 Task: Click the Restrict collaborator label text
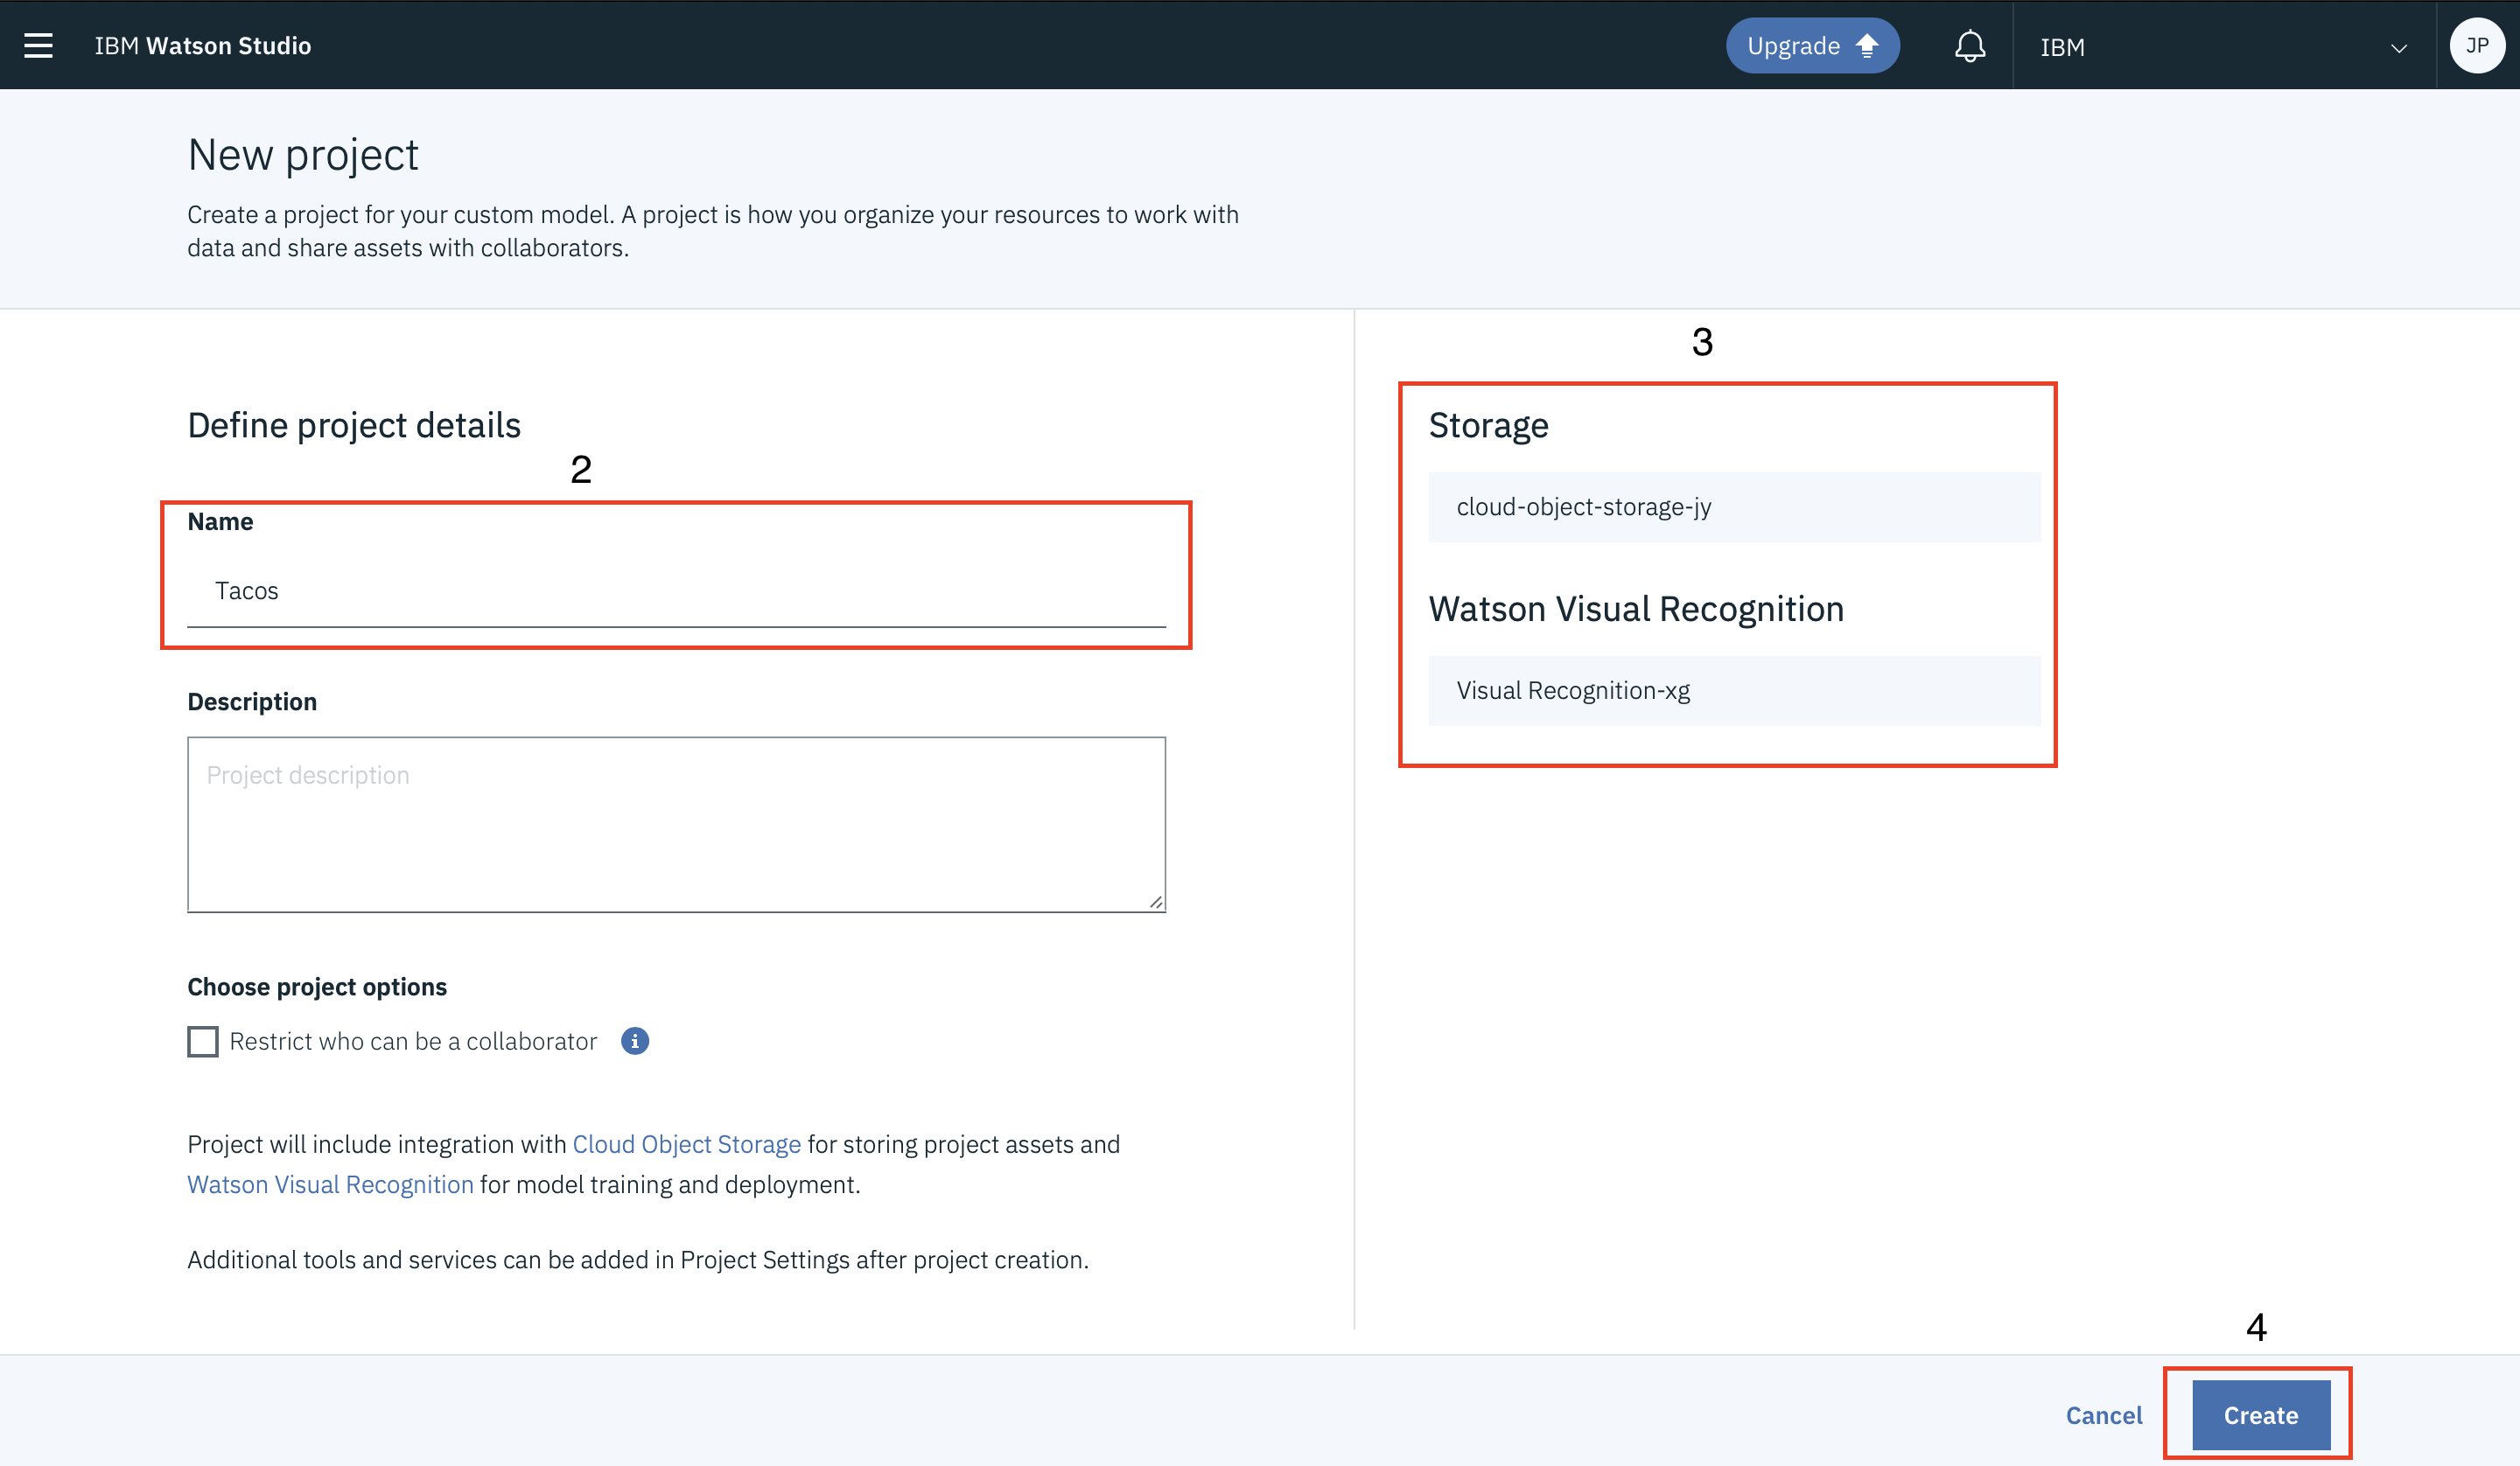point(413,1041)
